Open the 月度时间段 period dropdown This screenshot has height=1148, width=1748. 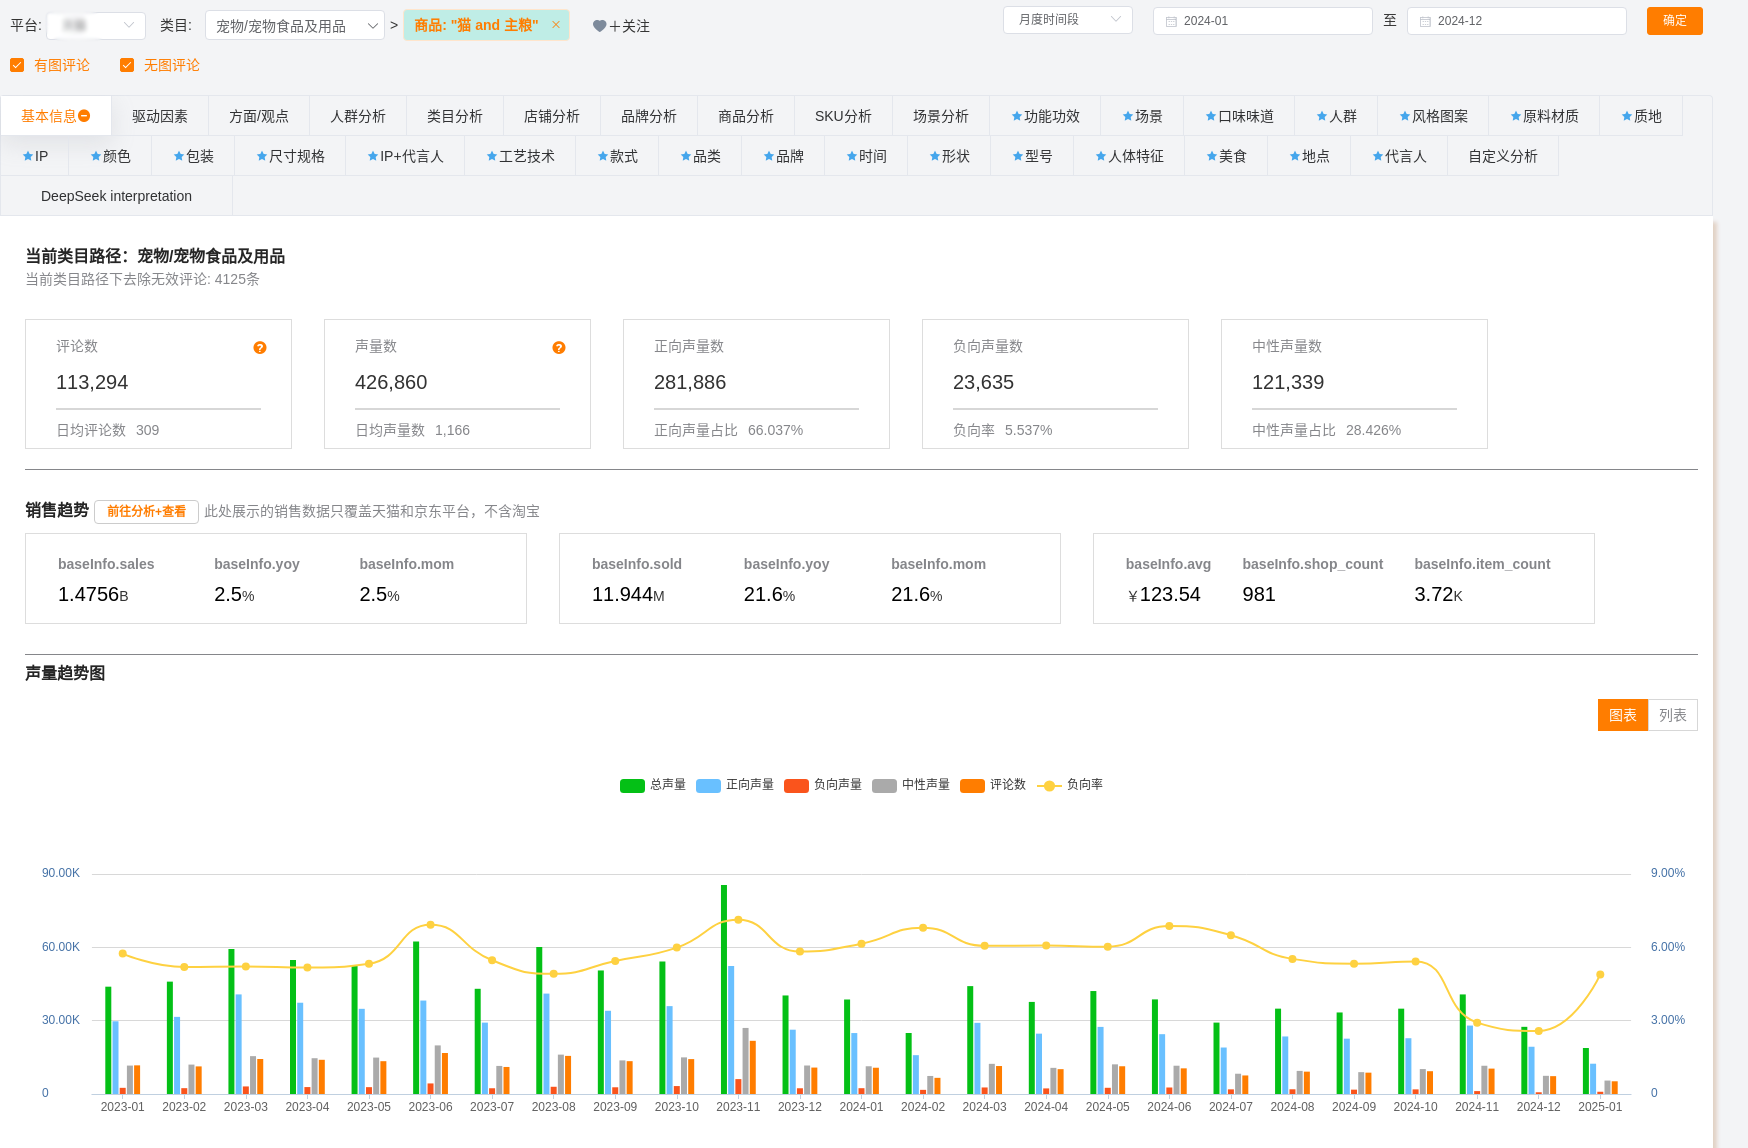point(1068,20)
